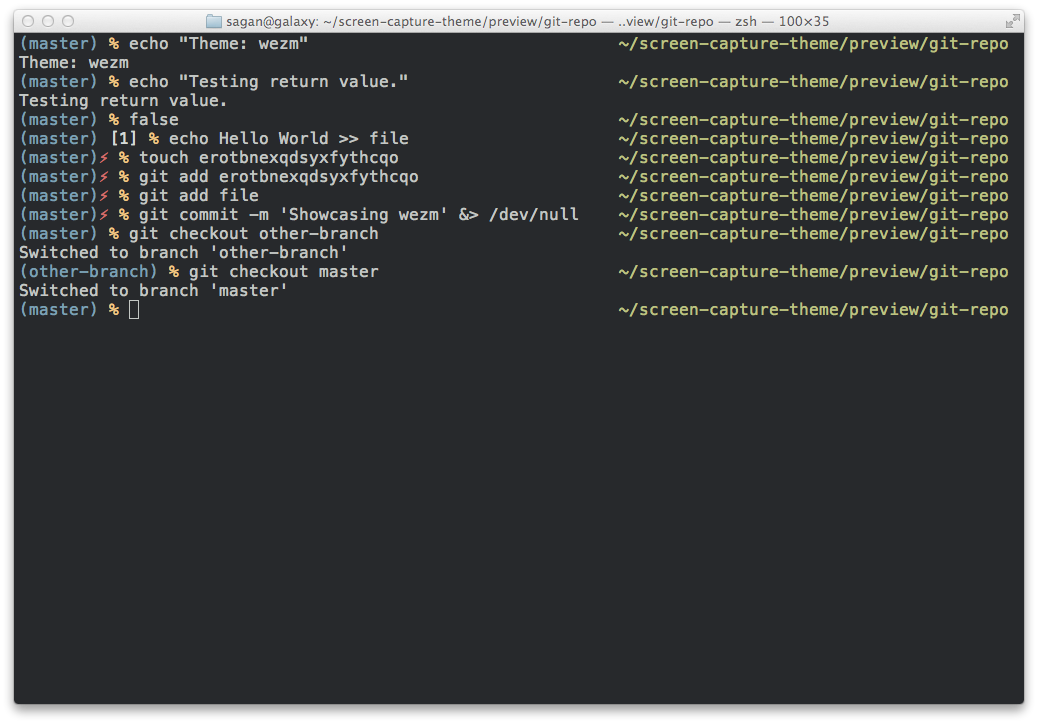Click the zoom window button
The width and height of the screenshot is (1038, 724).
(68, 21)
